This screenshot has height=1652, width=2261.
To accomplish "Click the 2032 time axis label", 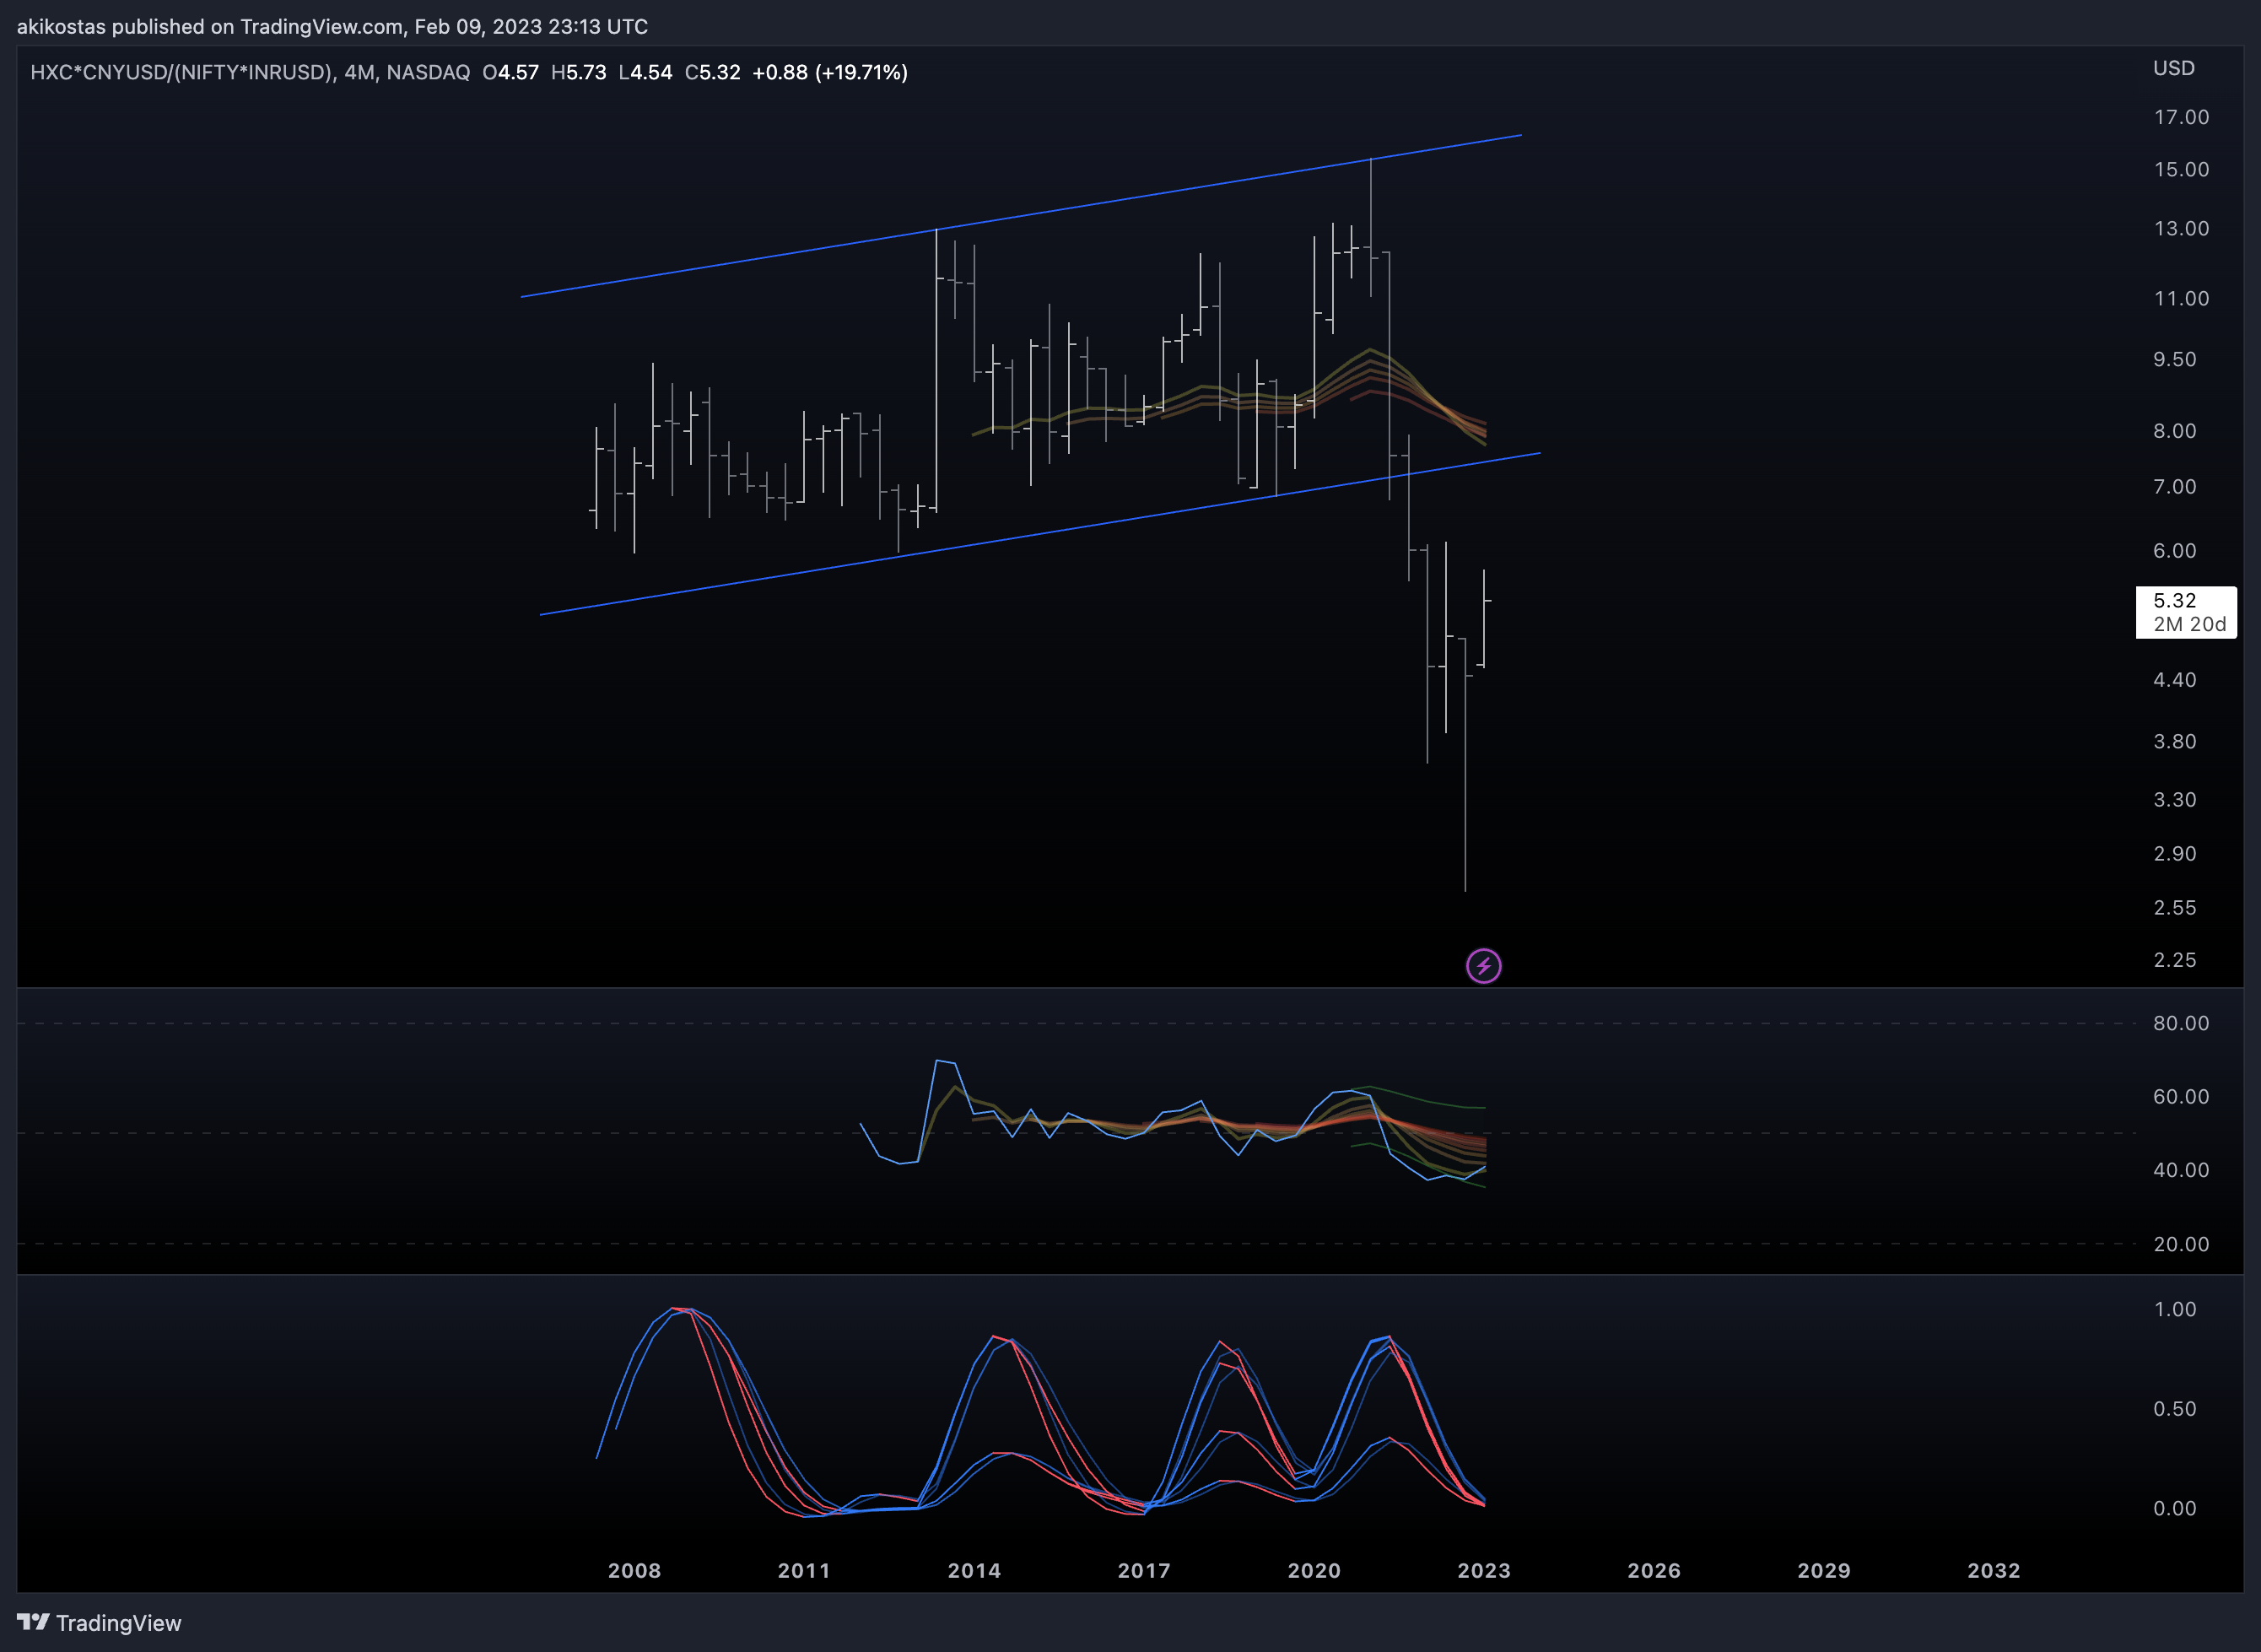I will click(x=1994, y=1570).
